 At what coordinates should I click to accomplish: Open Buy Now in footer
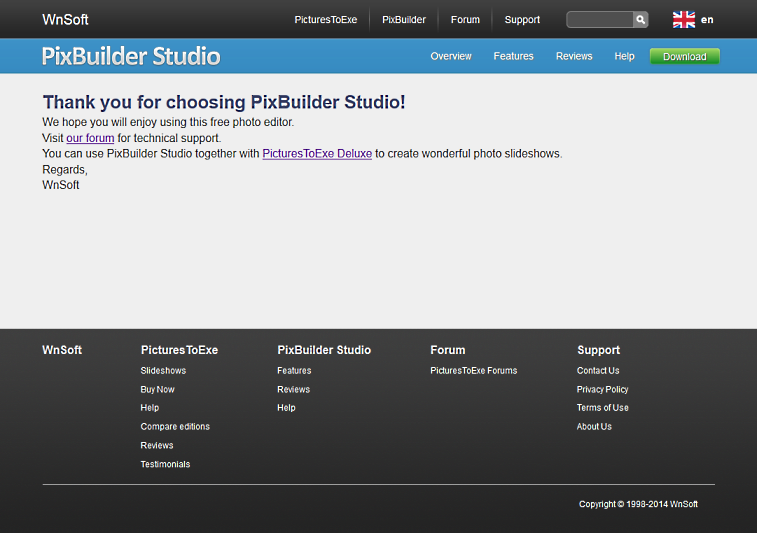pyautogui.click(x=157, y=390)
